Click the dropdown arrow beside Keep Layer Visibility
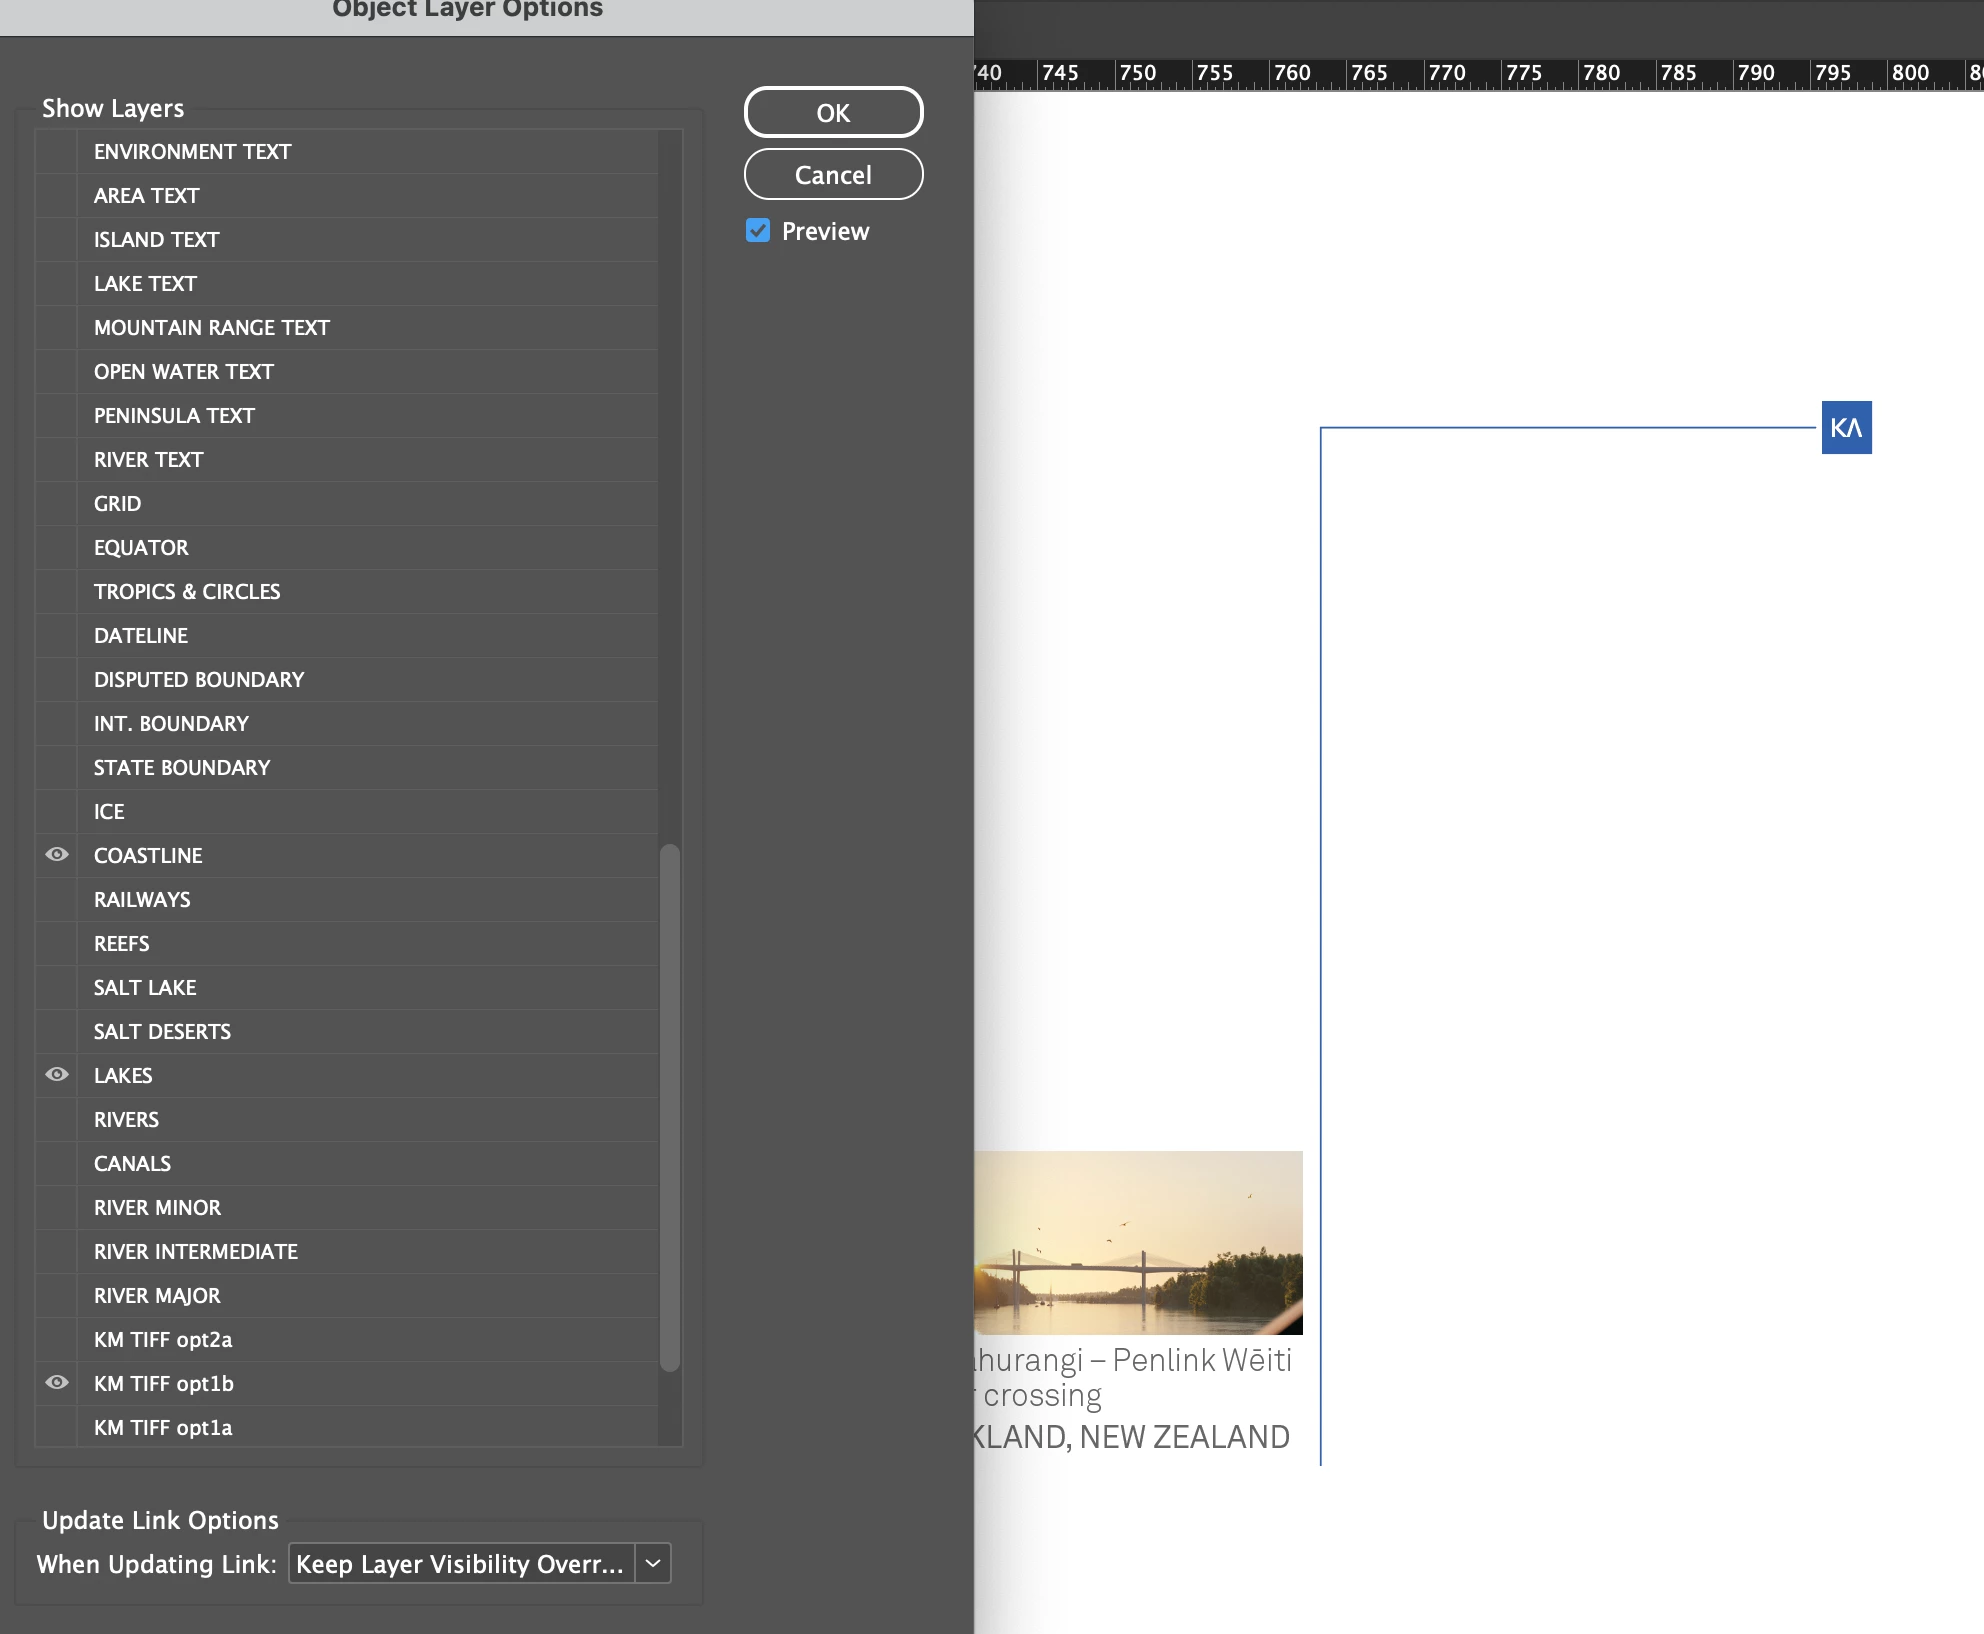Viewport: 1984px width, 1634px height. pos(653,1563)
